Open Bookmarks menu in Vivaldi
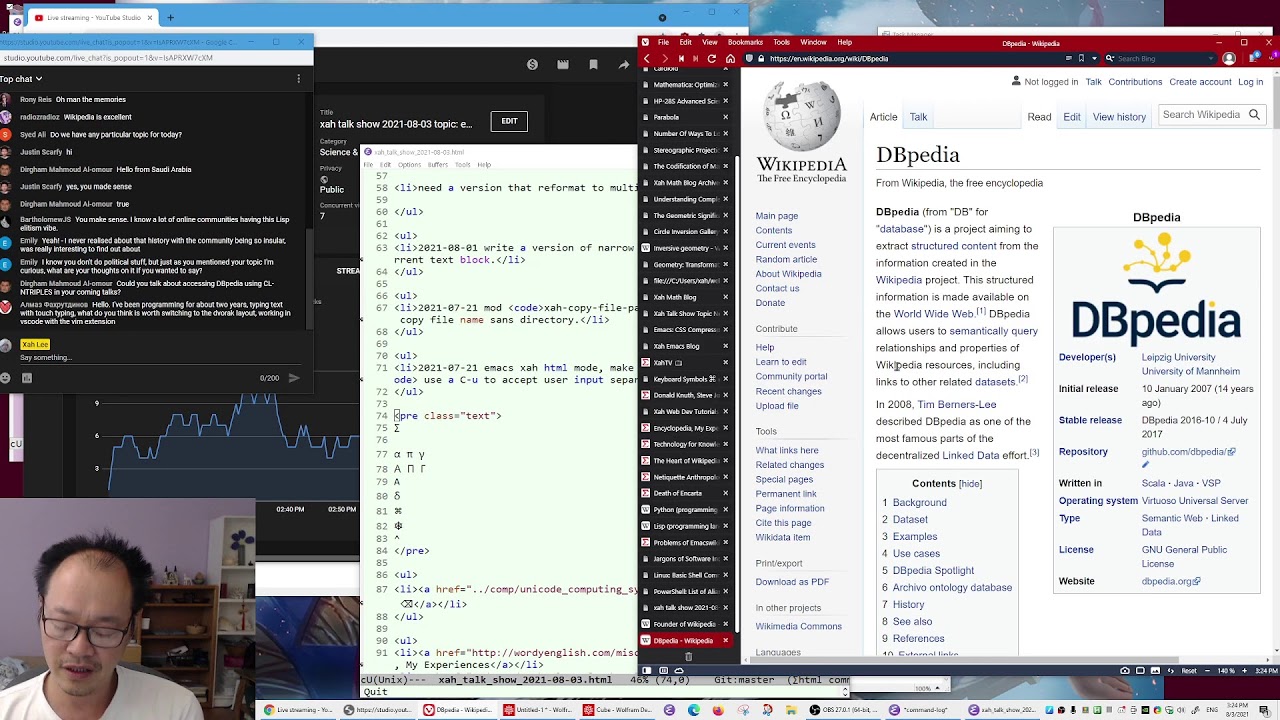 (x=745, y=42)
